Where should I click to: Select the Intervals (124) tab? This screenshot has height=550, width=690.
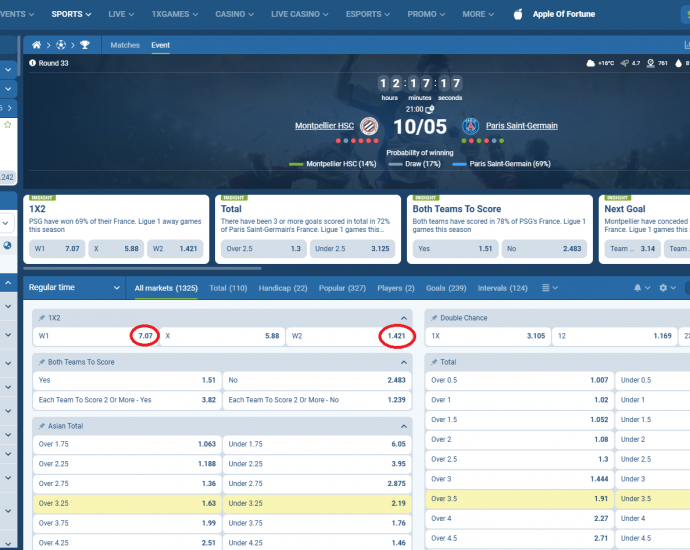tap(503, 288)
